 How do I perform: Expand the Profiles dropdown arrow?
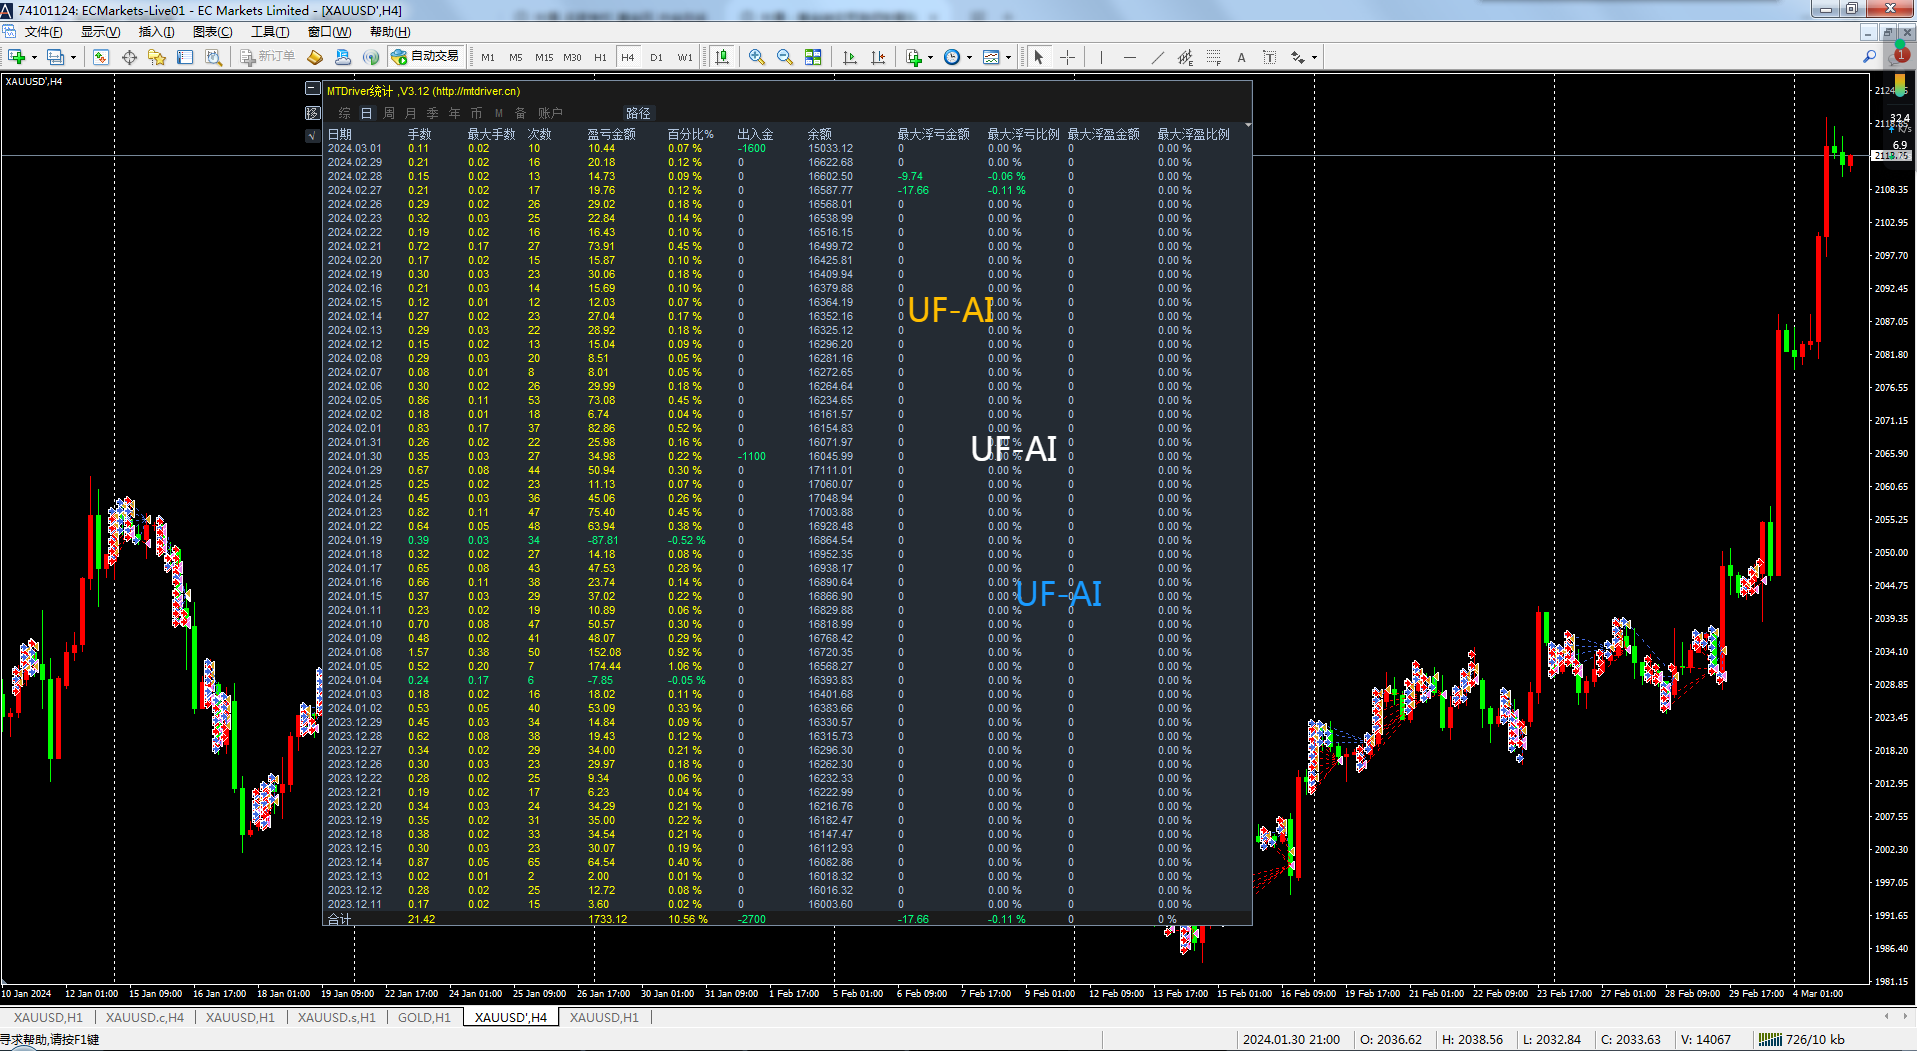point(73,58)
